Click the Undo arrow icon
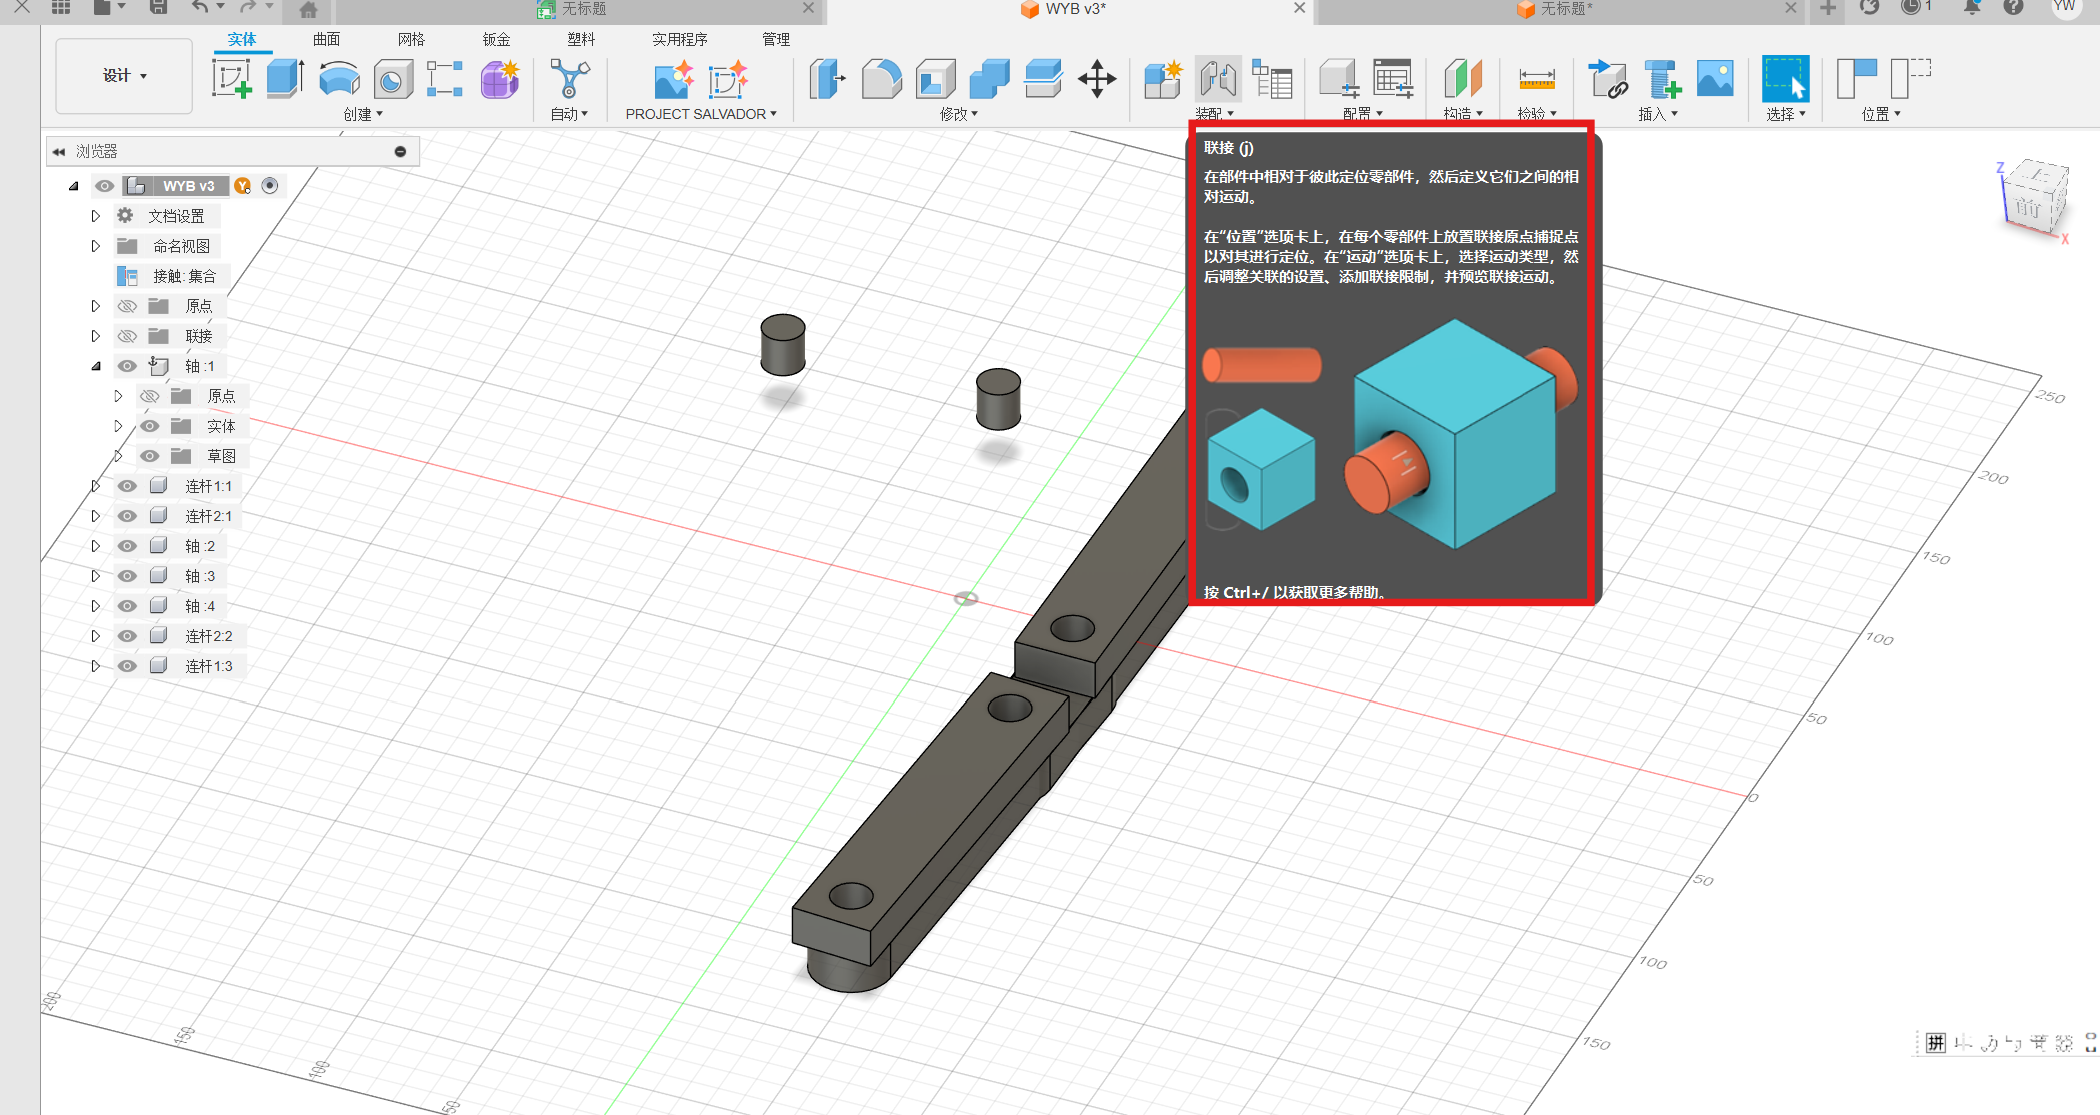Image resolution: width=2100 pixels, height=1115 pixels. tap(200, 7)
